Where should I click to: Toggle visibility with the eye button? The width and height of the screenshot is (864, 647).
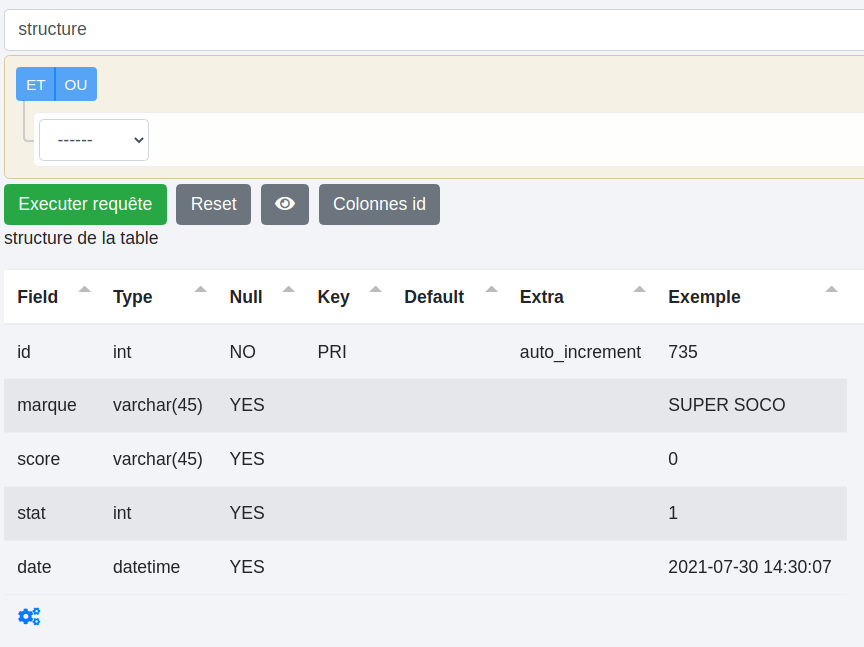(285, 204)
